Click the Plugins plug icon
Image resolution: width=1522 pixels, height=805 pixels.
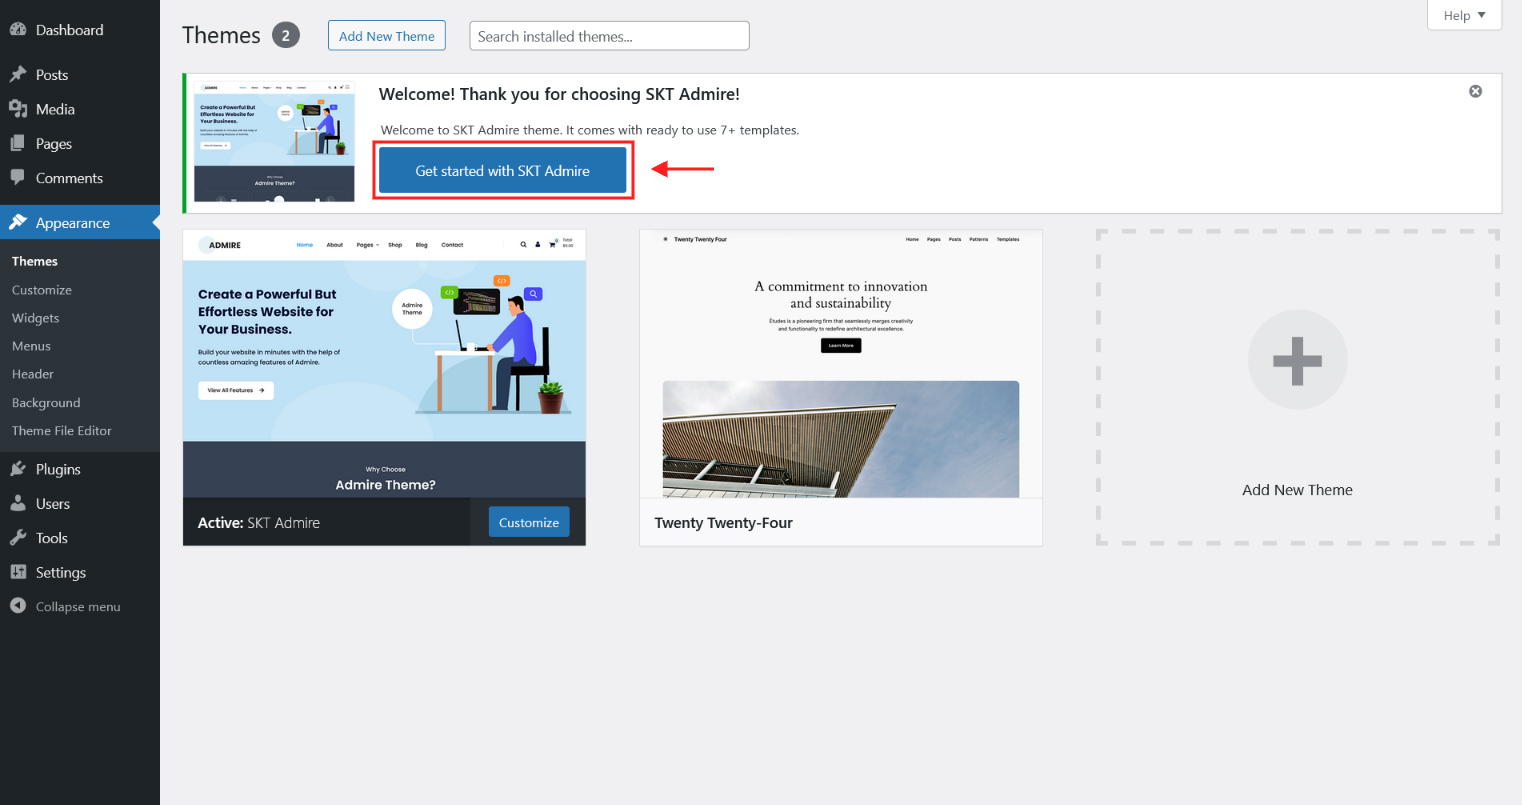pos(18,469)
